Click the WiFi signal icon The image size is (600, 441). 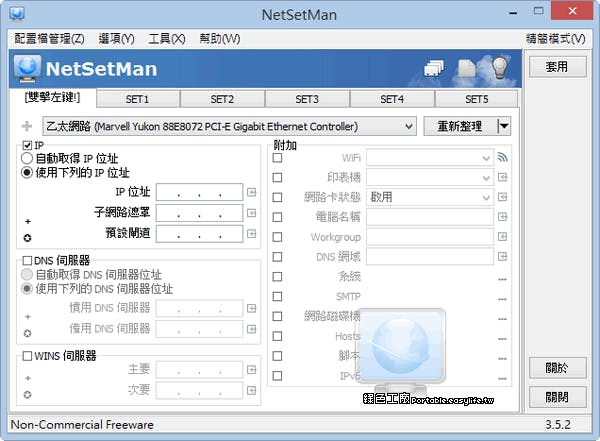point(502,157)
